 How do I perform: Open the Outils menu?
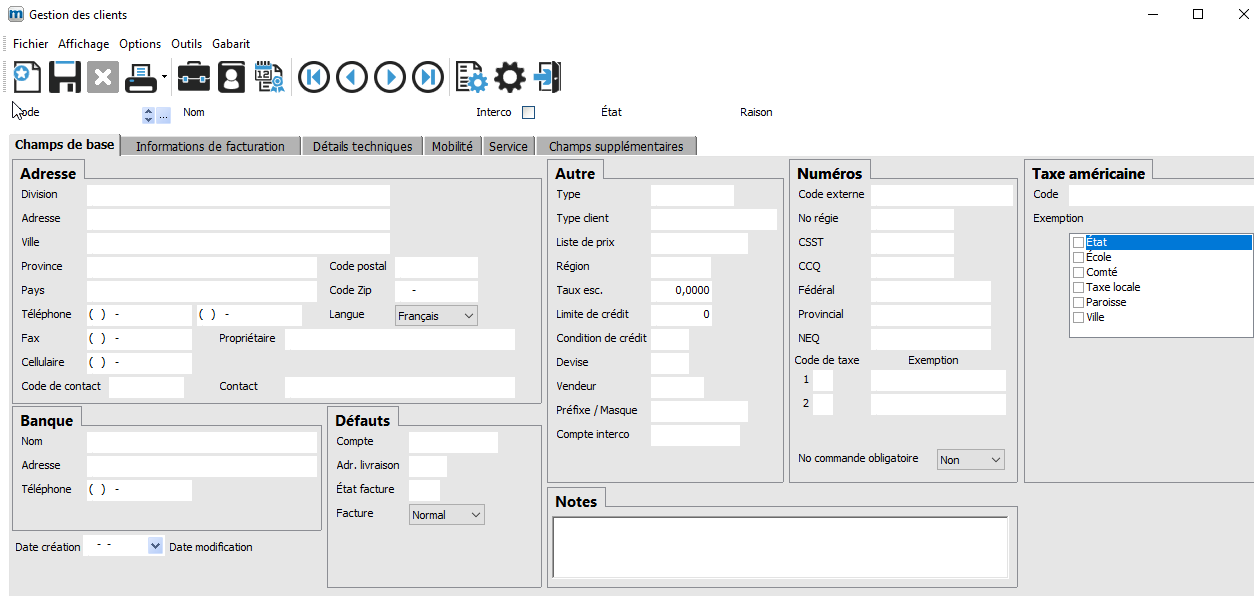[187, 44]
